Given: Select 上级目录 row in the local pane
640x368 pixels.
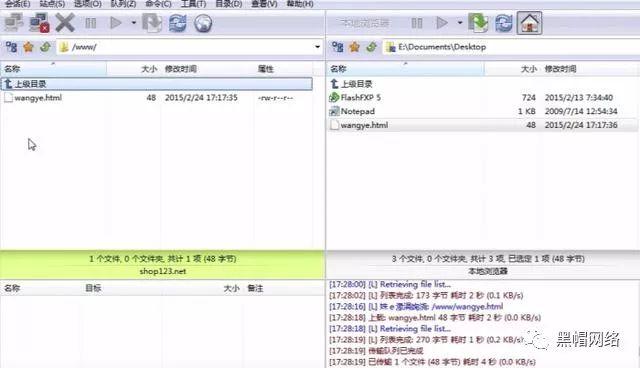Looking at the screenshot, I should [x=483, y=84].
